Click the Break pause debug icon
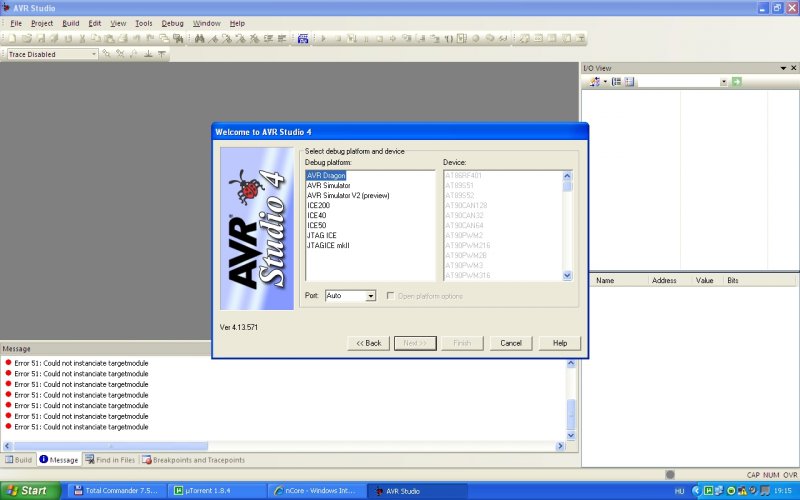 (x=365, y=38)
